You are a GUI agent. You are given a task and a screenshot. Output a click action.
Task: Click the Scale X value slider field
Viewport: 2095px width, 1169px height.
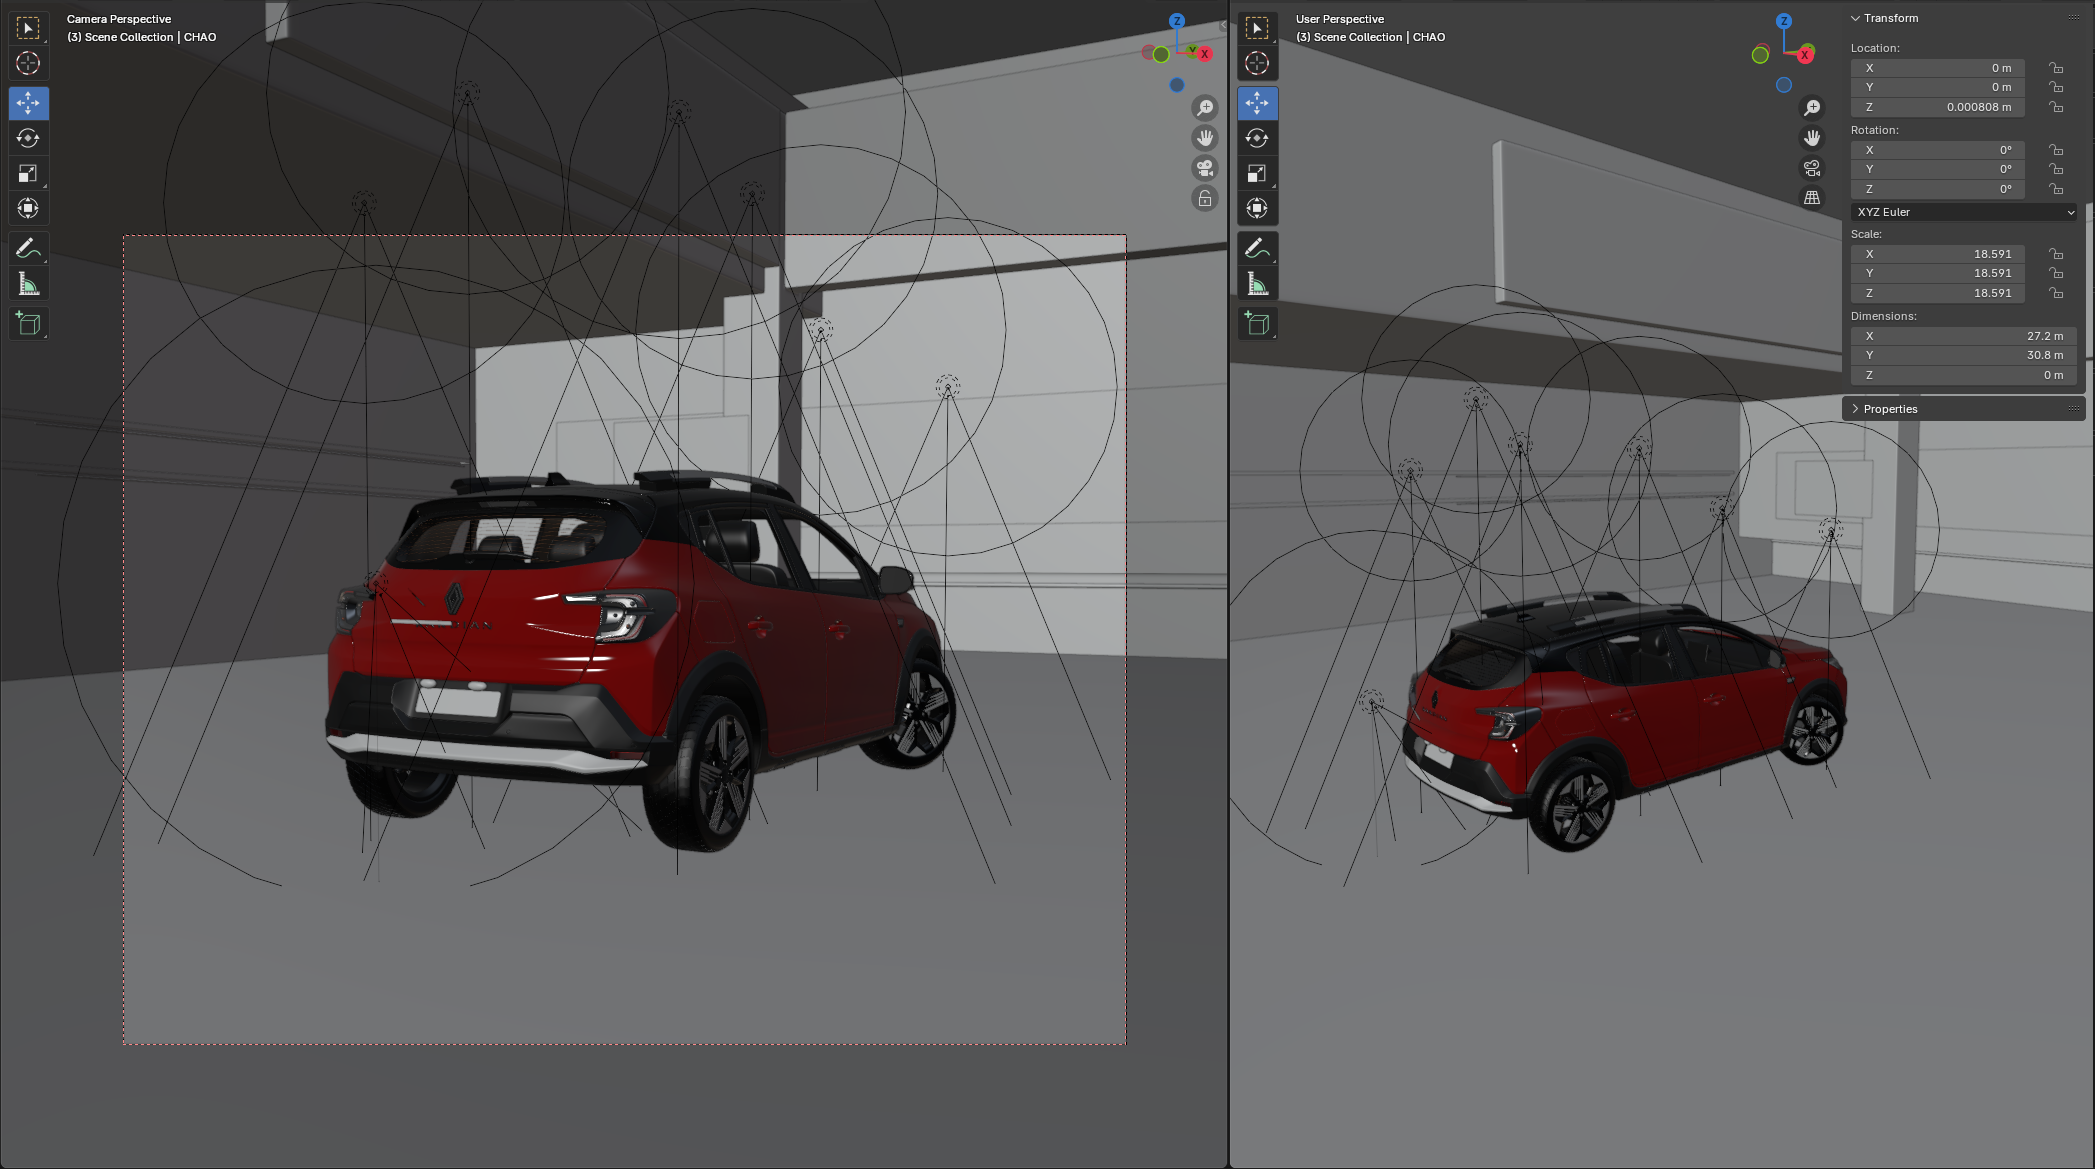[x=1937, y=254]
